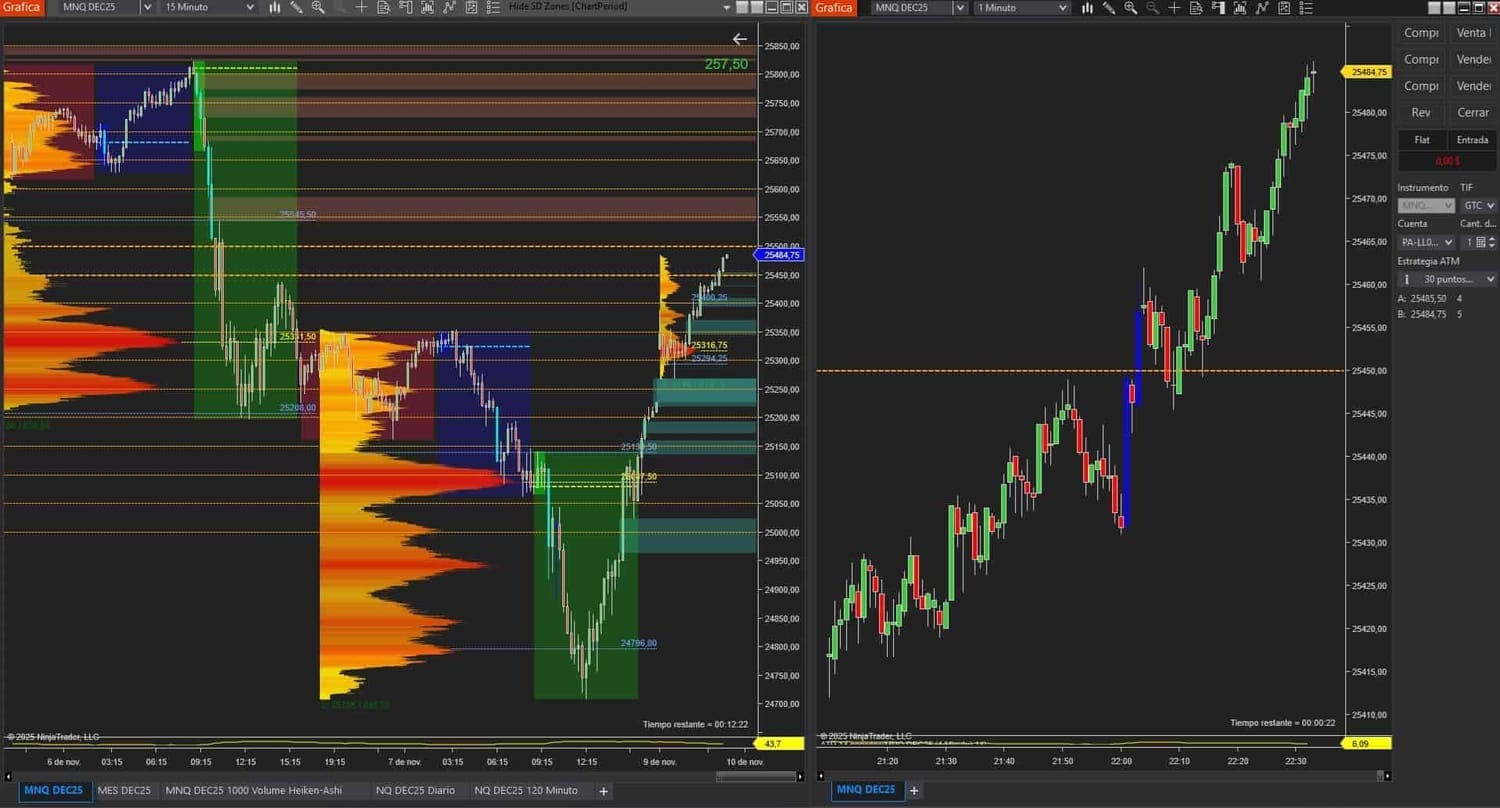Click the Rev reverse position button

[1421, 113]
